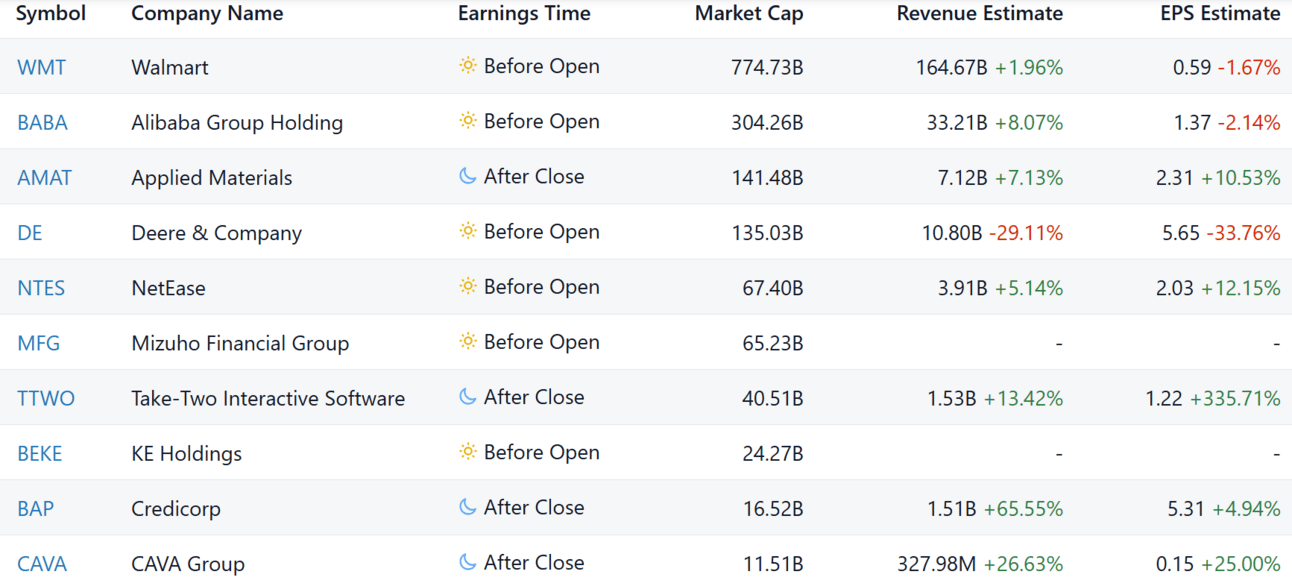The image size is (1292, 586).
Task: Open the CAVA ticker link
Action: tap(42, 563)
